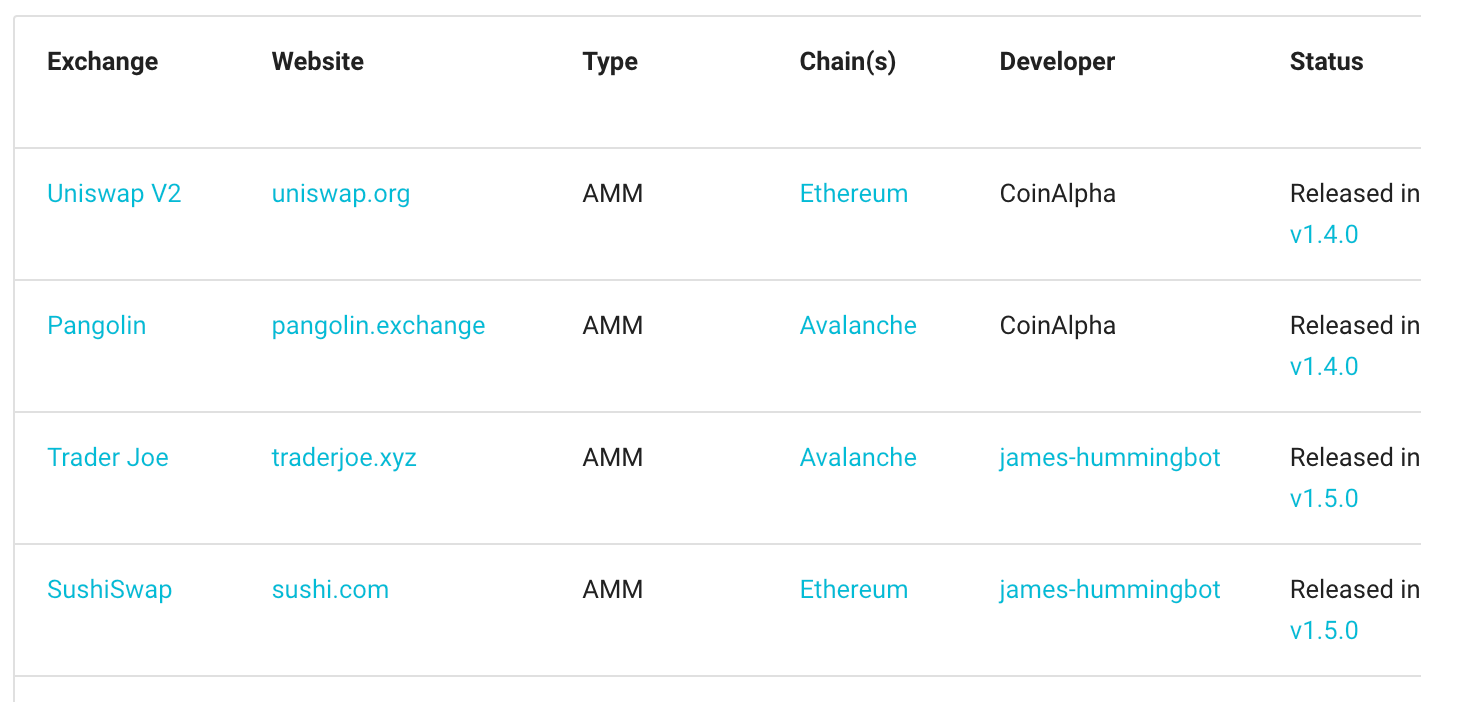Open james-hummingbot developer link for SushiSwap
Screen dimensions: 1470x702
pos(1110,589)
